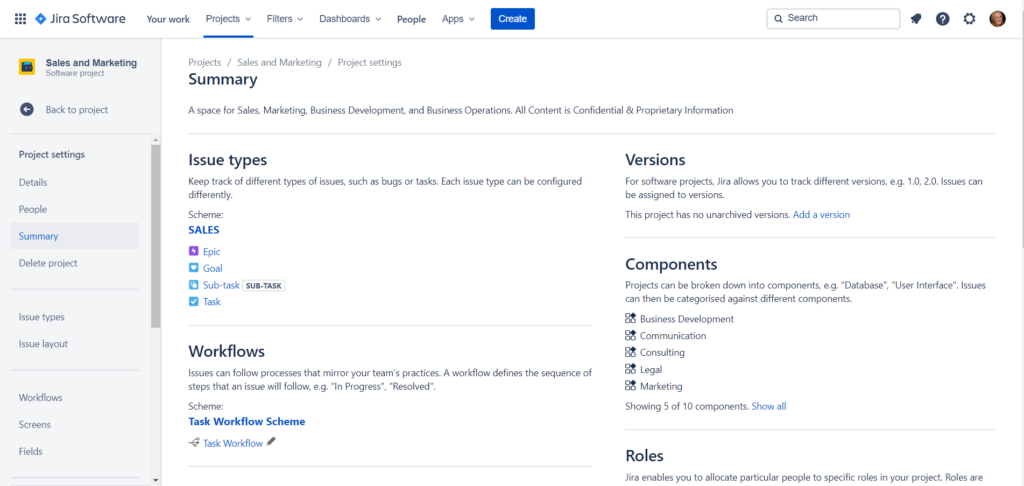Click Back to project link
This screenshot has height=486, width=1024.
[x=76, y=110]
